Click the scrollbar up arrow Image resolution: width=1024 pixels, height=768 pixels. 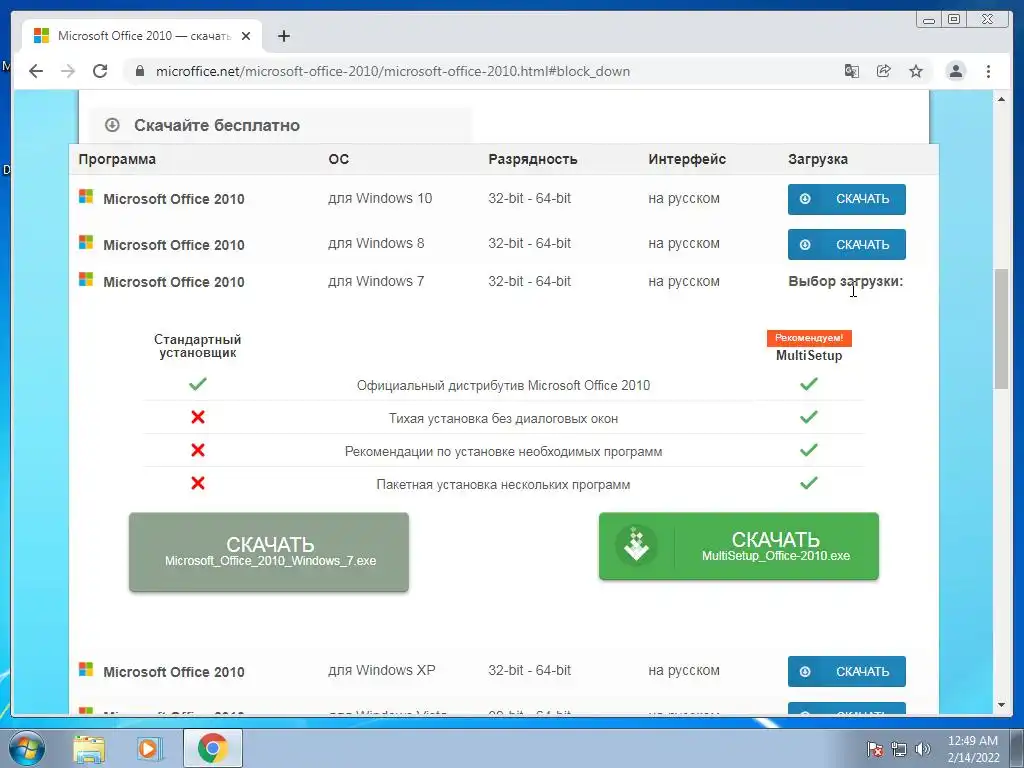pos(1001,99)
